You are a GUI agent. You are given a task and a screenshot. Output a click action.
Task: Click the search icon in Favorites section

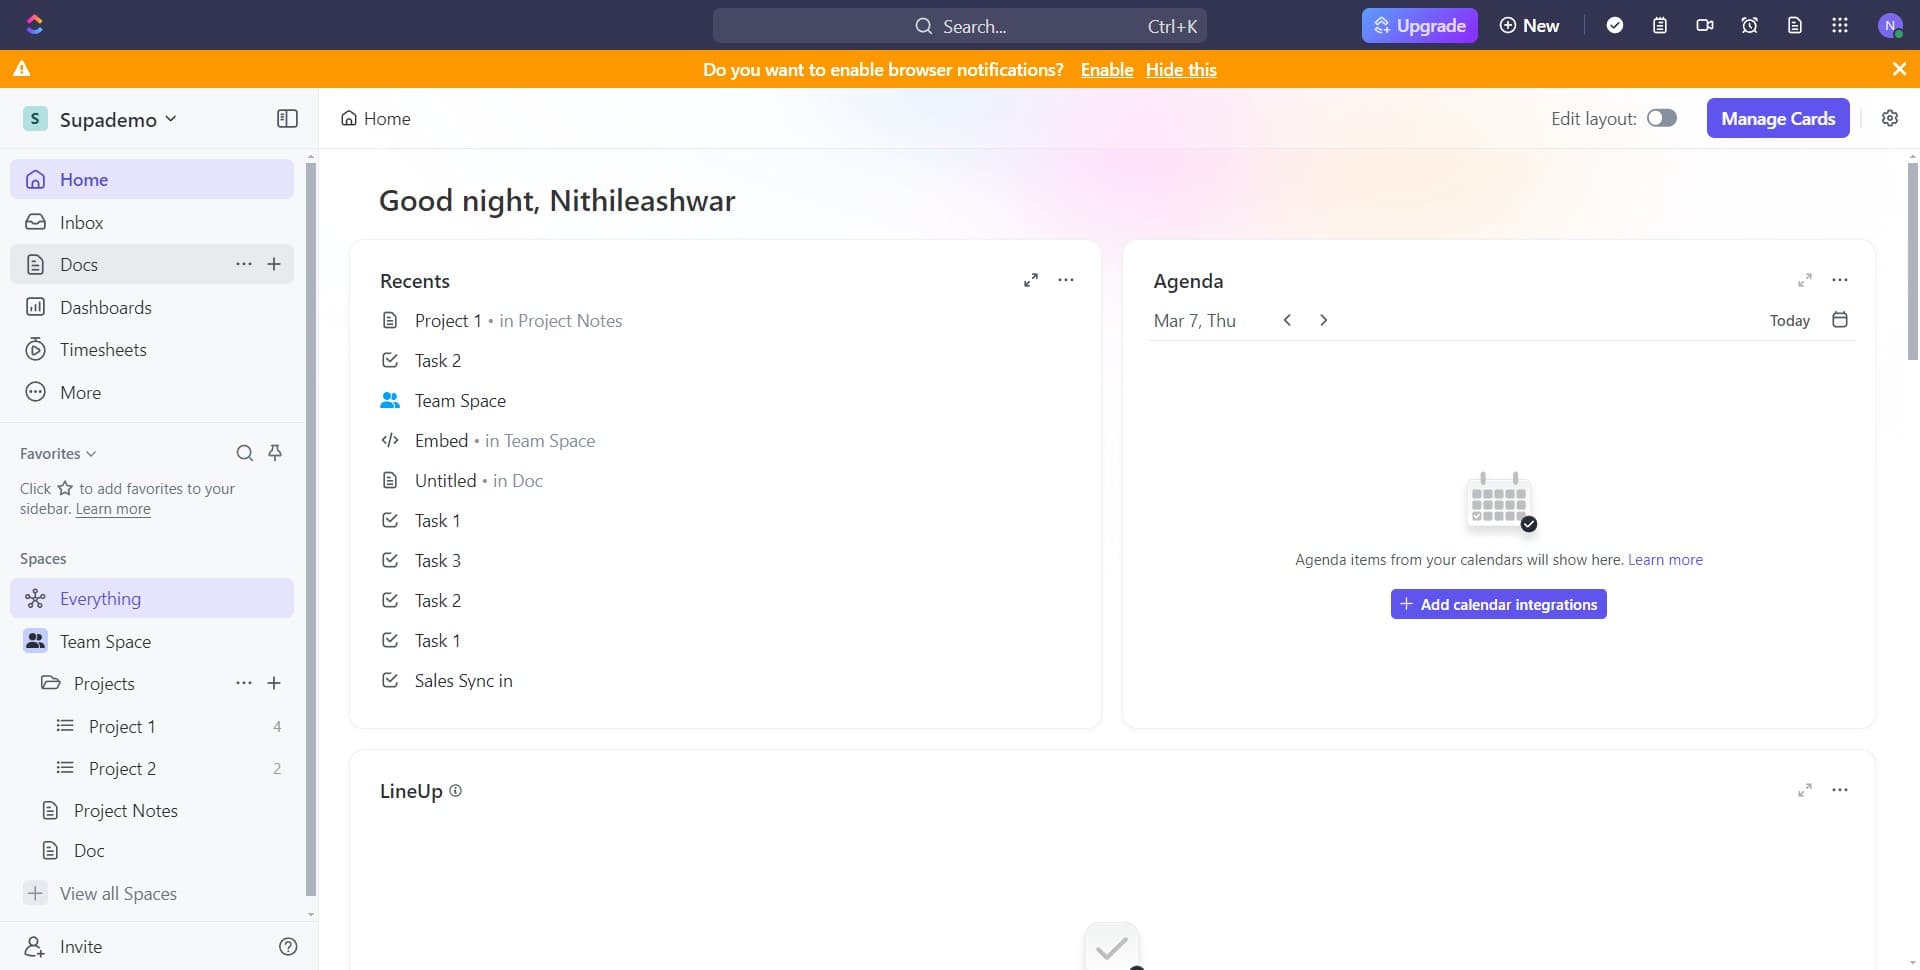click(x=244, y=453)
